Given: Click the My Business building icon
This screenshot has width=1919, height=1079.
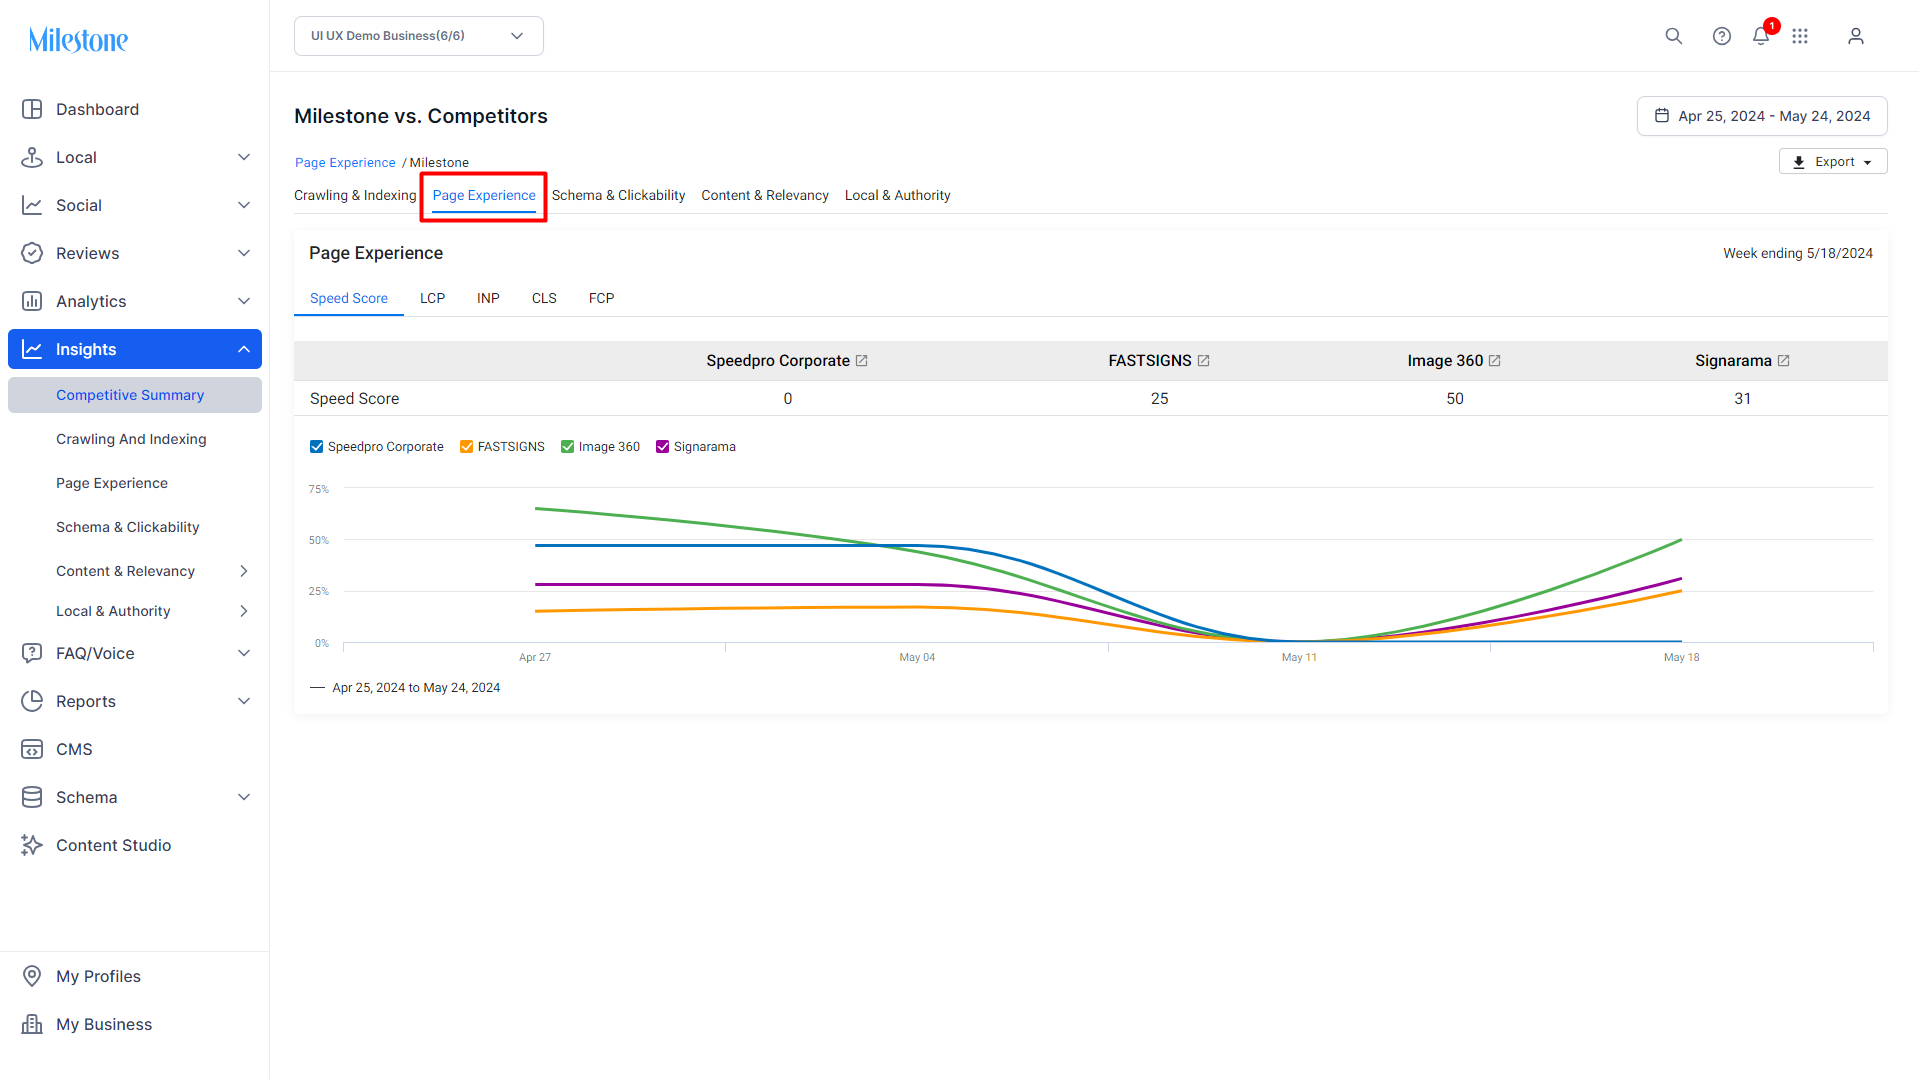Looking at the screenshot, I should [32, 1024].
